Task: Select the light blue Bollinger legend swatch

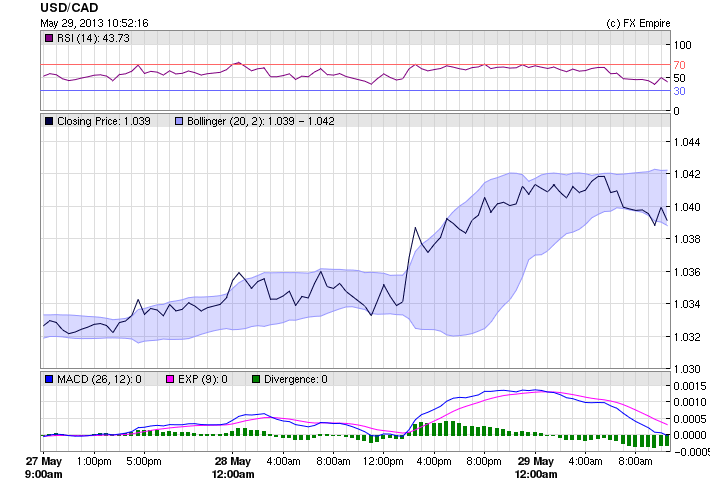Action: point(180,121)
